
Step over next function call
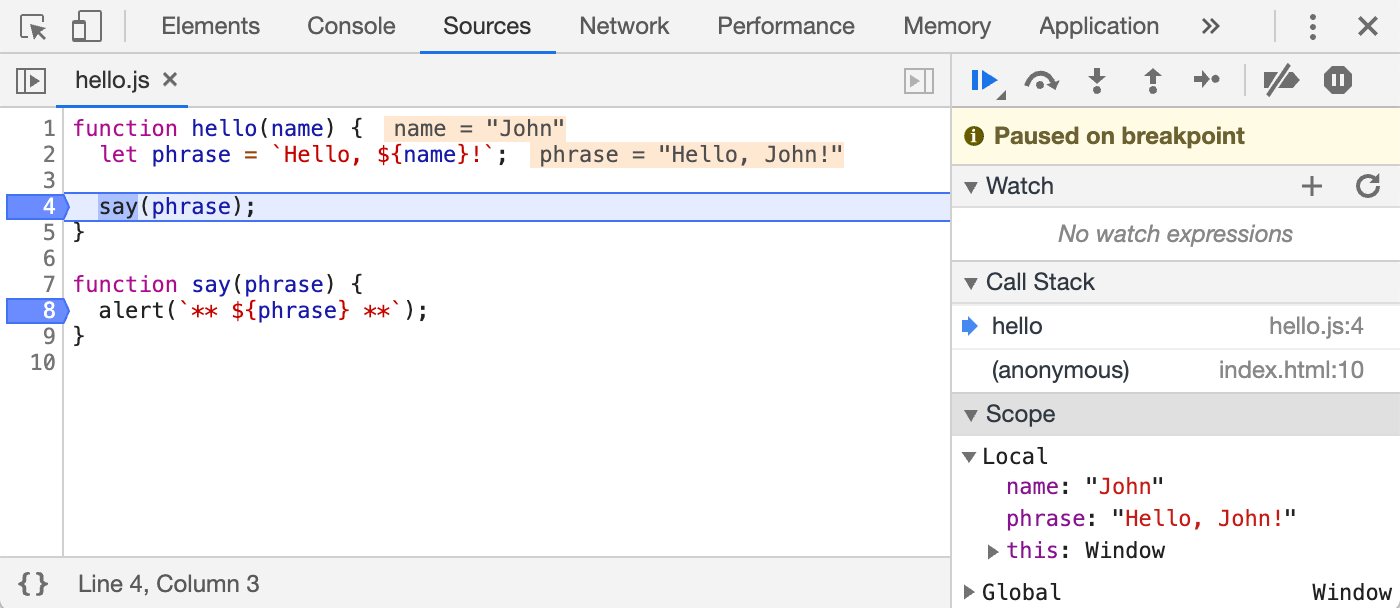[1041, 80]
